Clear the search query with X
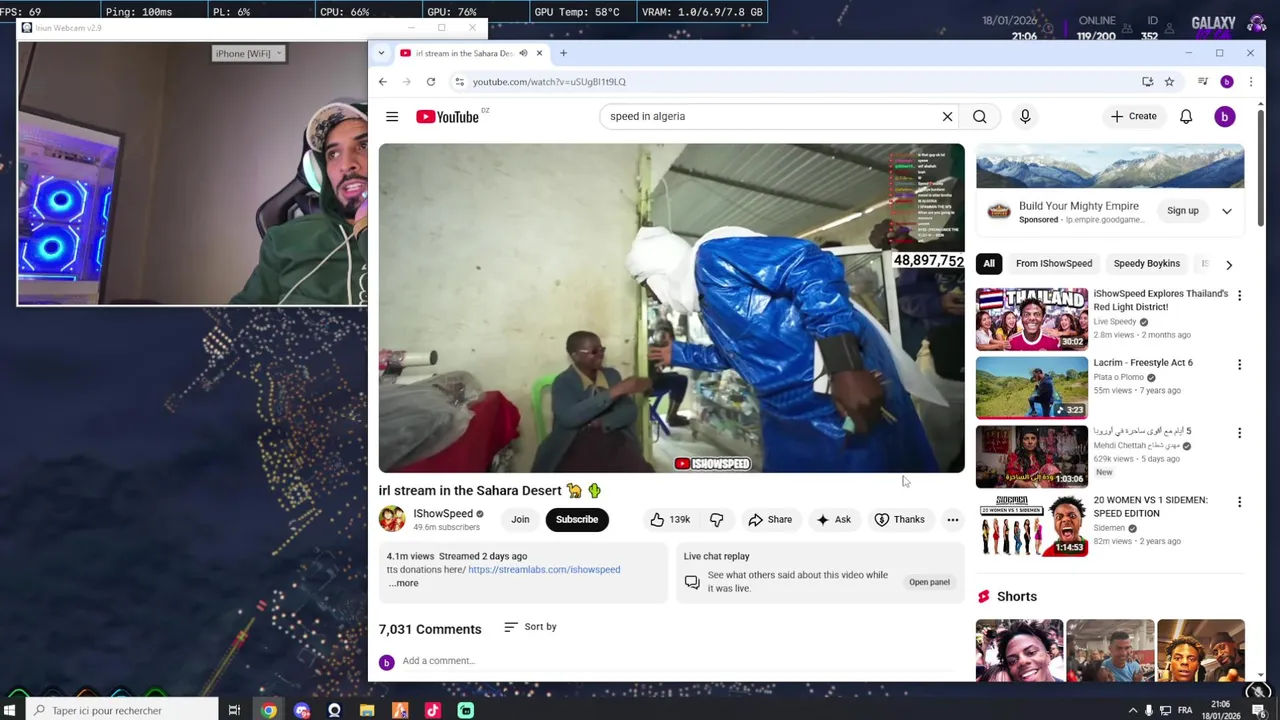Viewport: 1280px width, 720px height. [947, 117]
